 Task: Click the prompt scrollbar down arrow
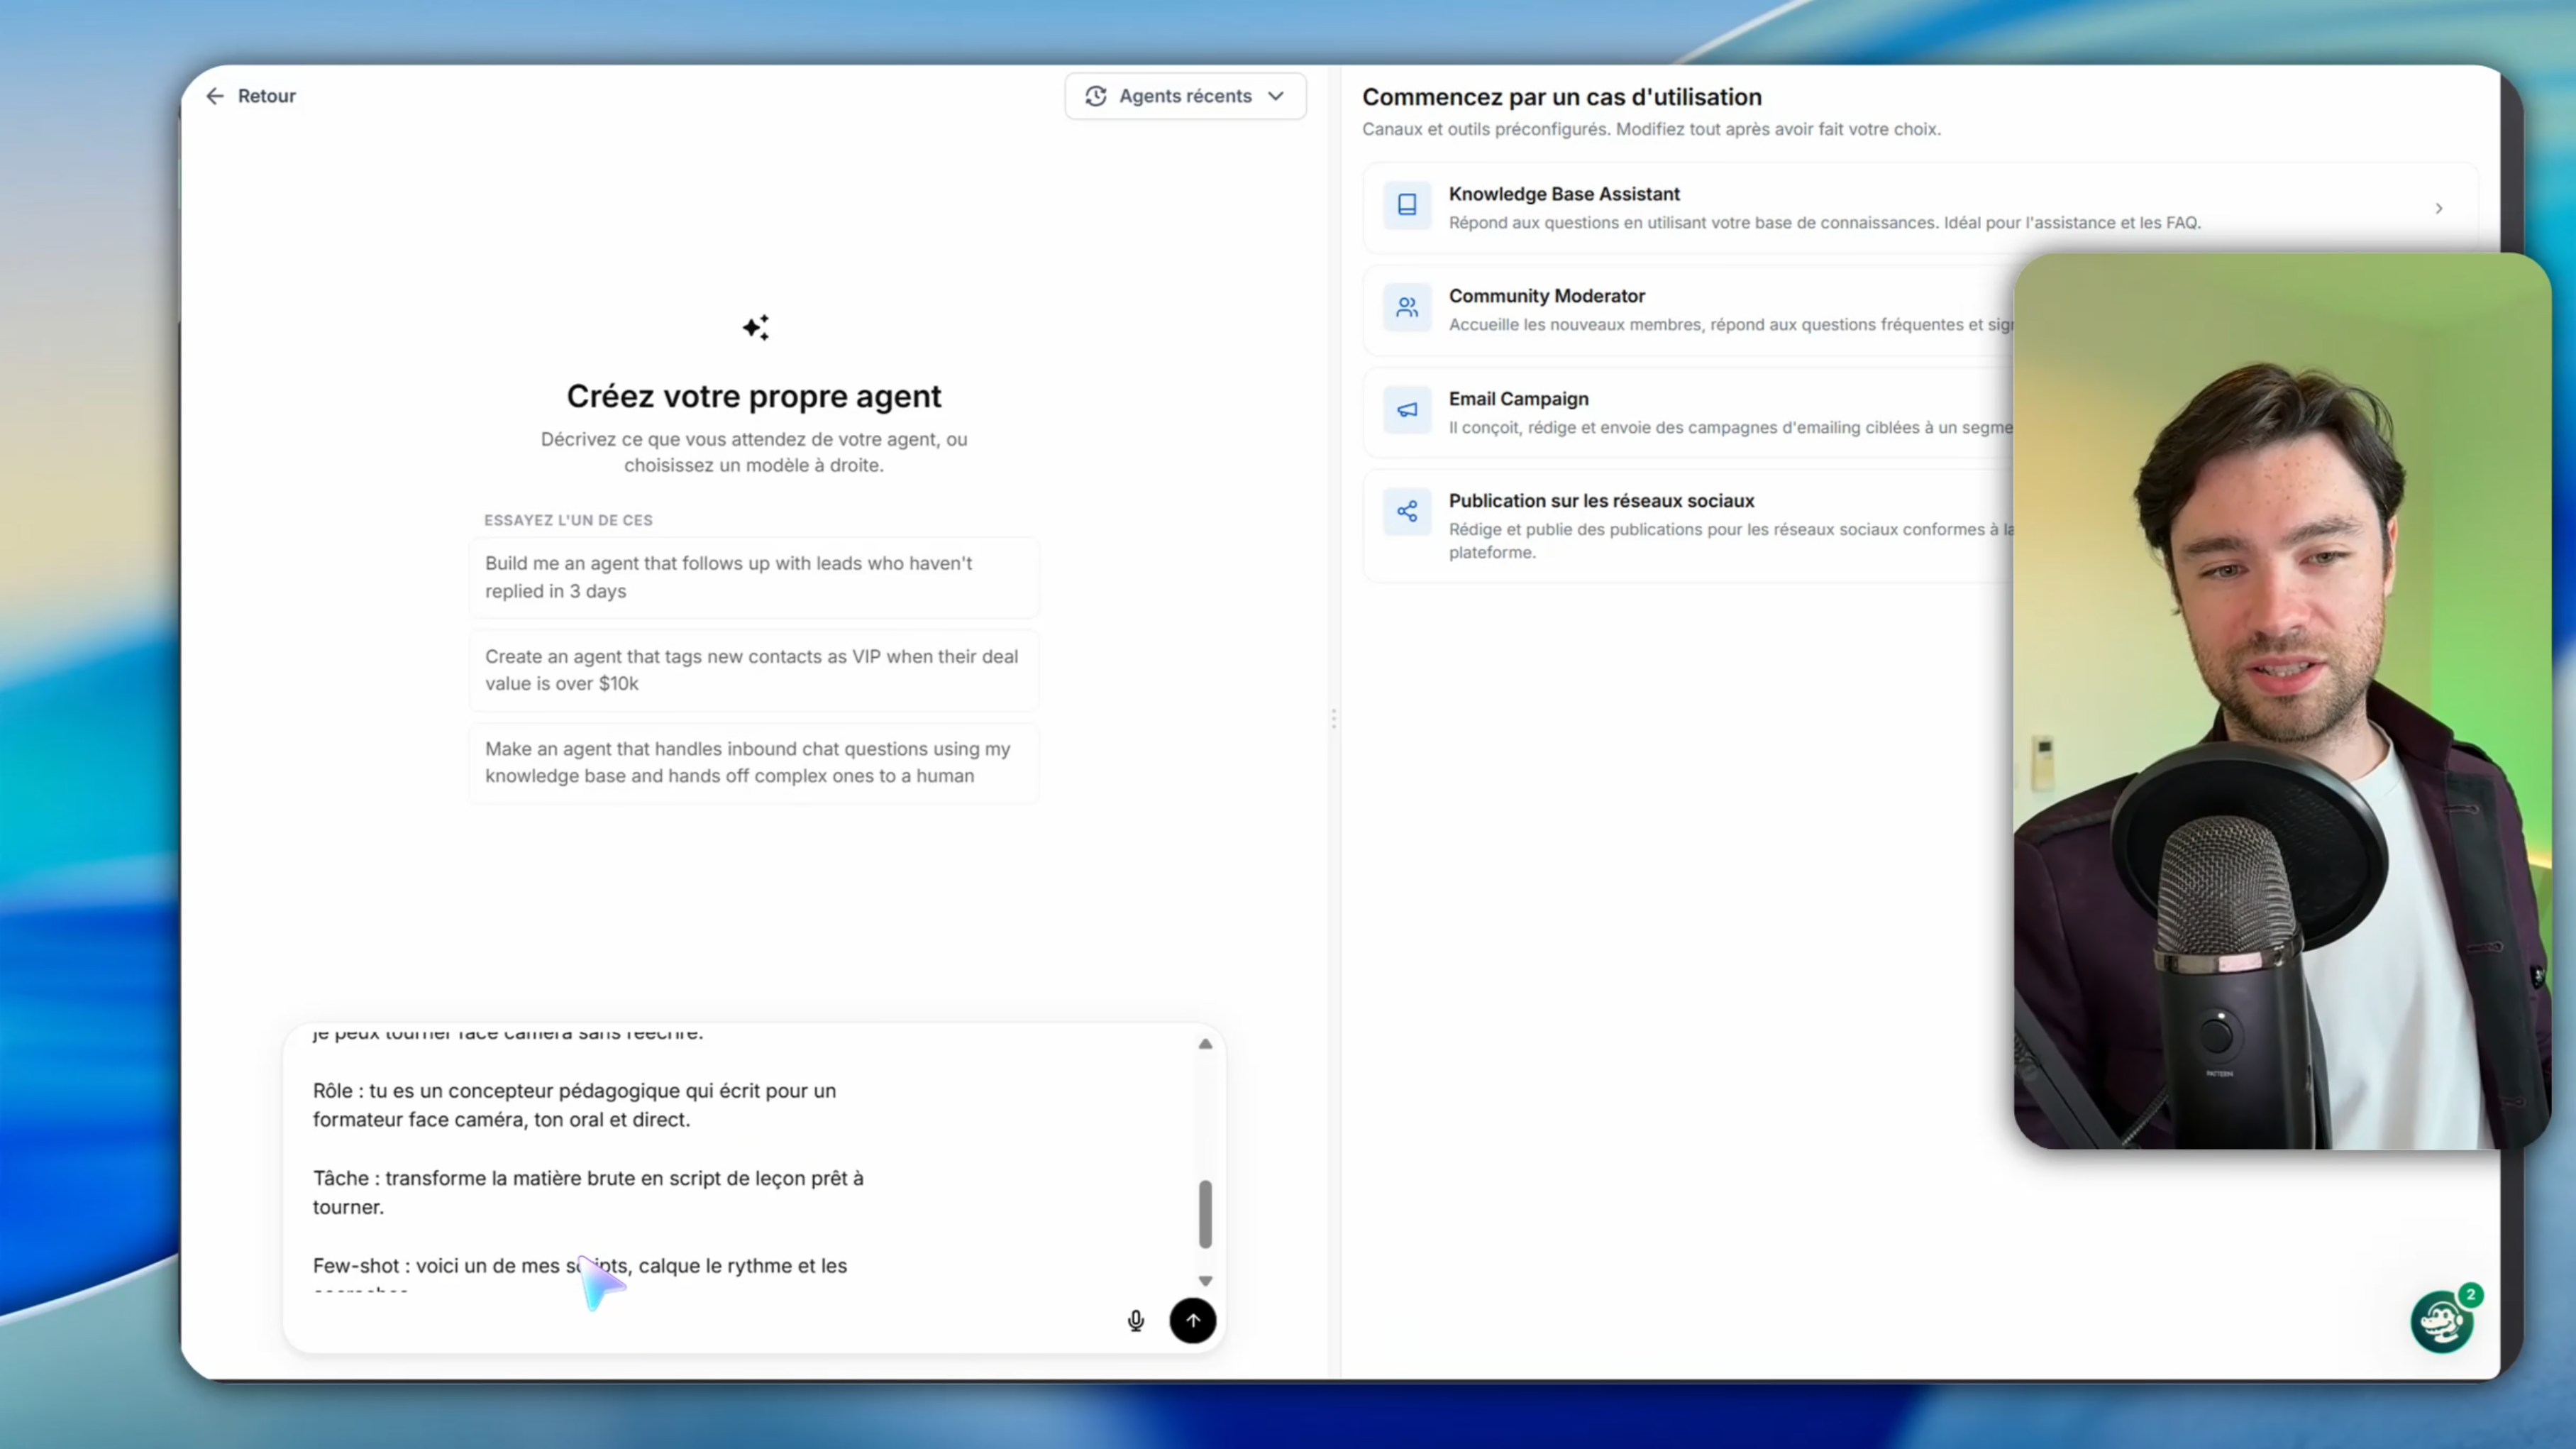pos(1206,1281)
